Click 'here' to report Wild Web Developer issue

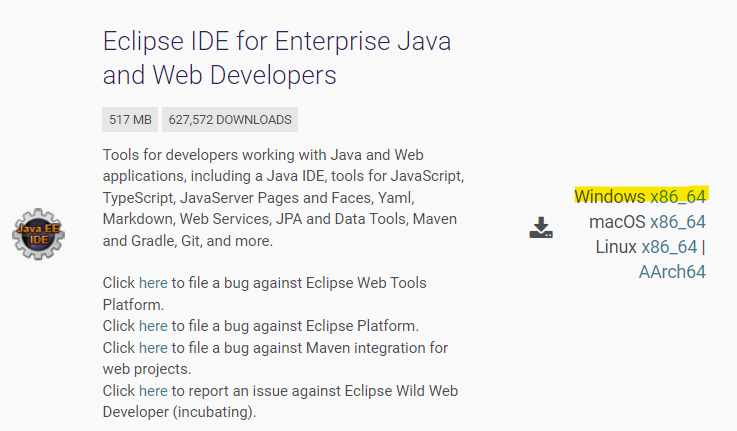point(153,391)
